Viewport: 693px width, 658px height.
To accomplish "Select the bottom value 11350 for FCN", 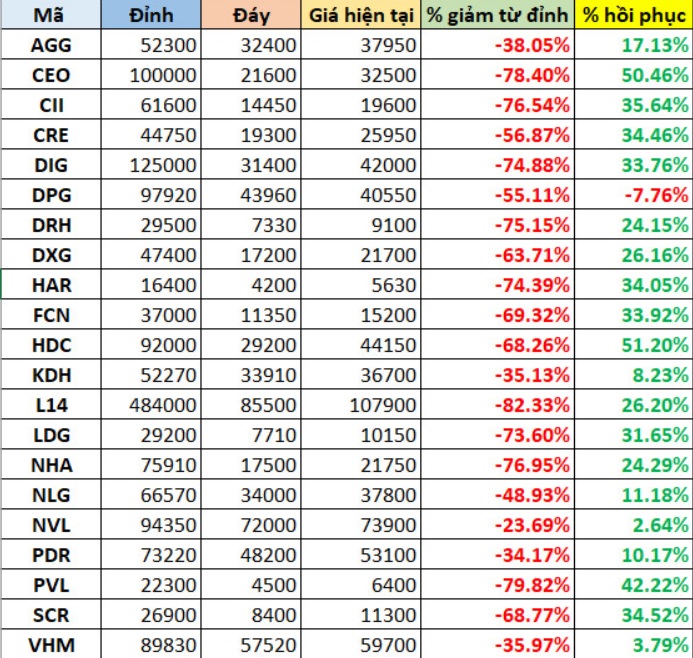I will click(x=251, y=315).
